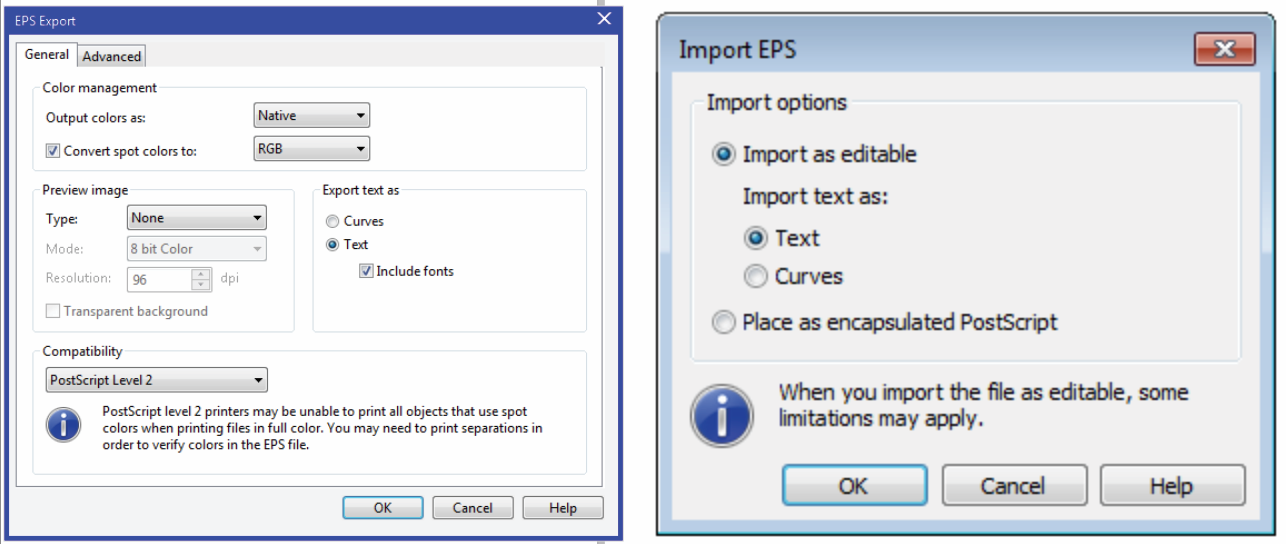
Task: Select Curves under Import text as
Action: coord(758,276)
